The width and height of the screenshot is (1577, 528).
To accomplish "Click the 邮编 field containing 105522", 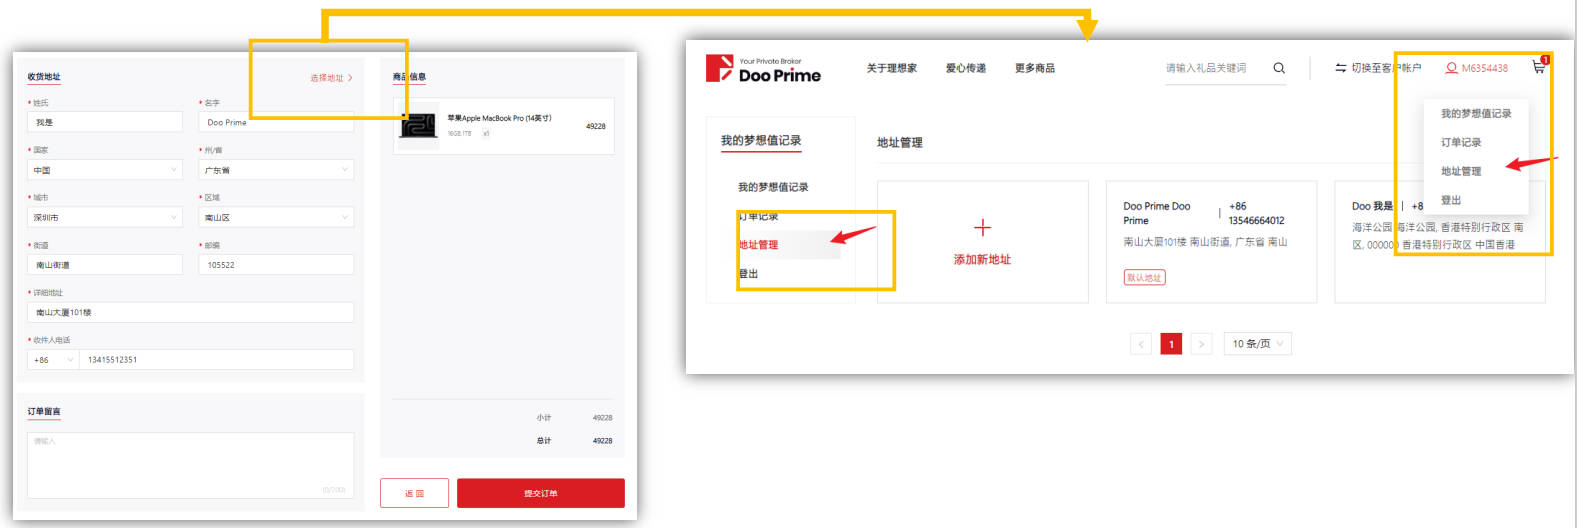I will tap(277, 265).
